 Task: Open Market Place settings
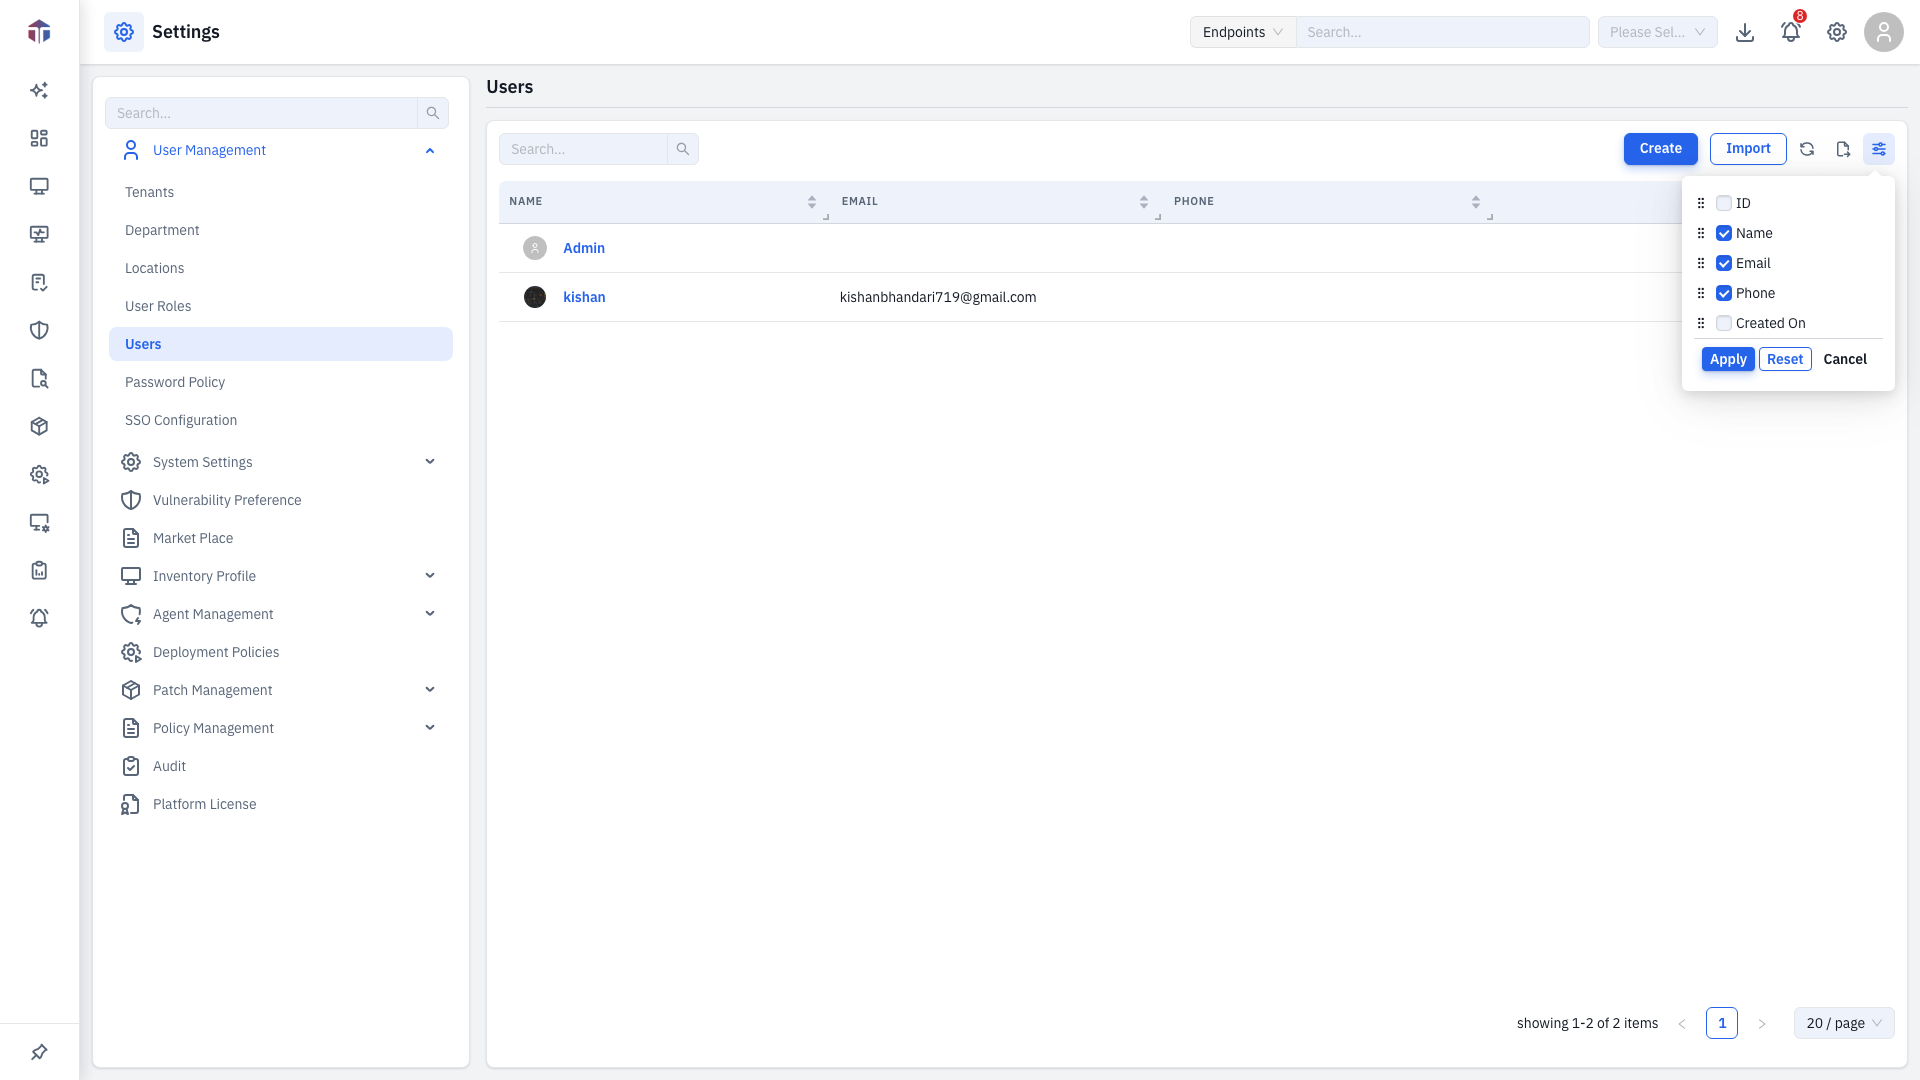(193, 538)
